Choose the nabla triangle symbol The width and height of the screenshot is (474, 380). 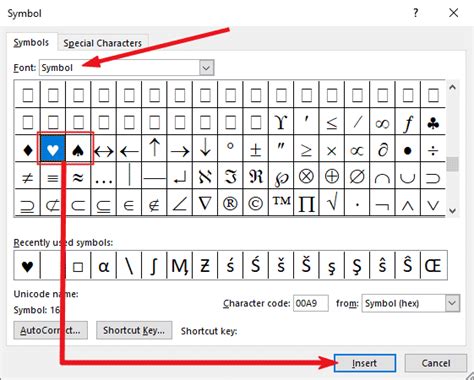click(205, 203)
